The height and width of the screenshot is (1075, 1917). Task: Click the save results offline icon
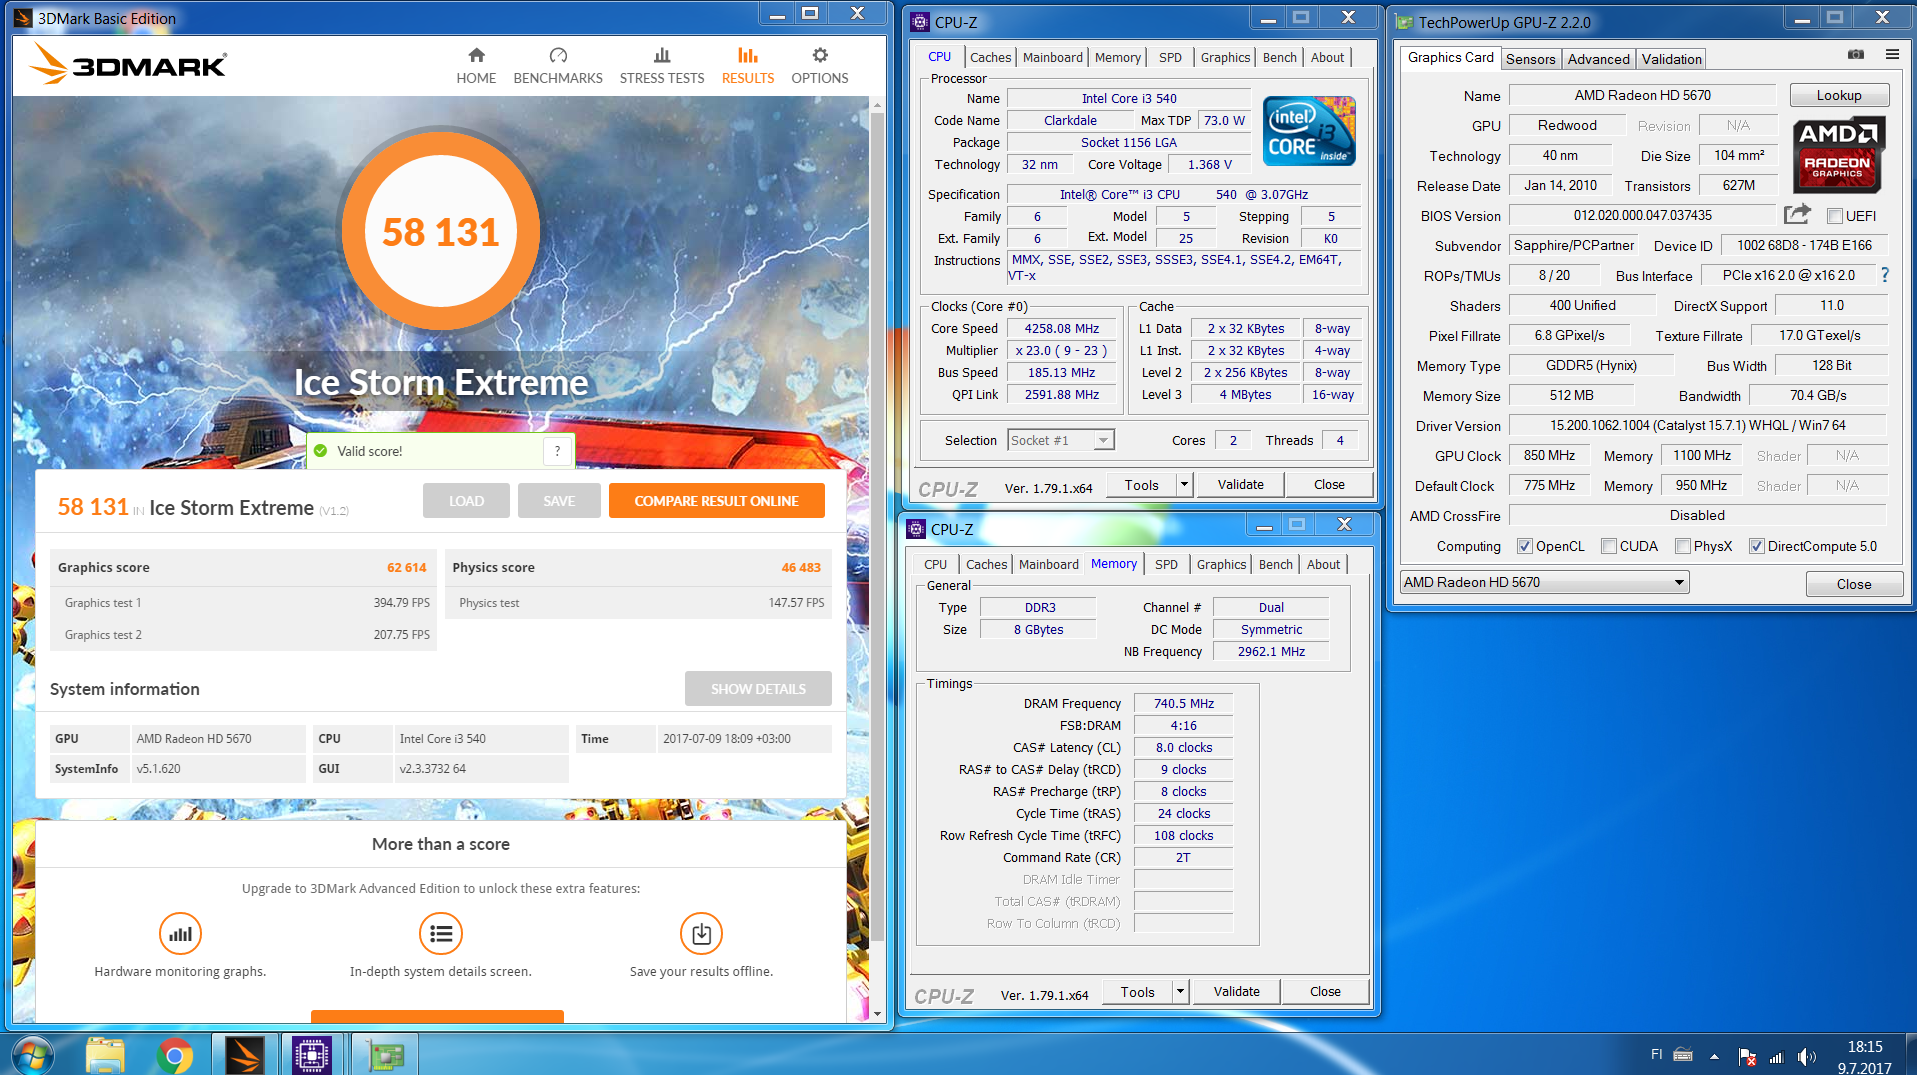(701, 934)
